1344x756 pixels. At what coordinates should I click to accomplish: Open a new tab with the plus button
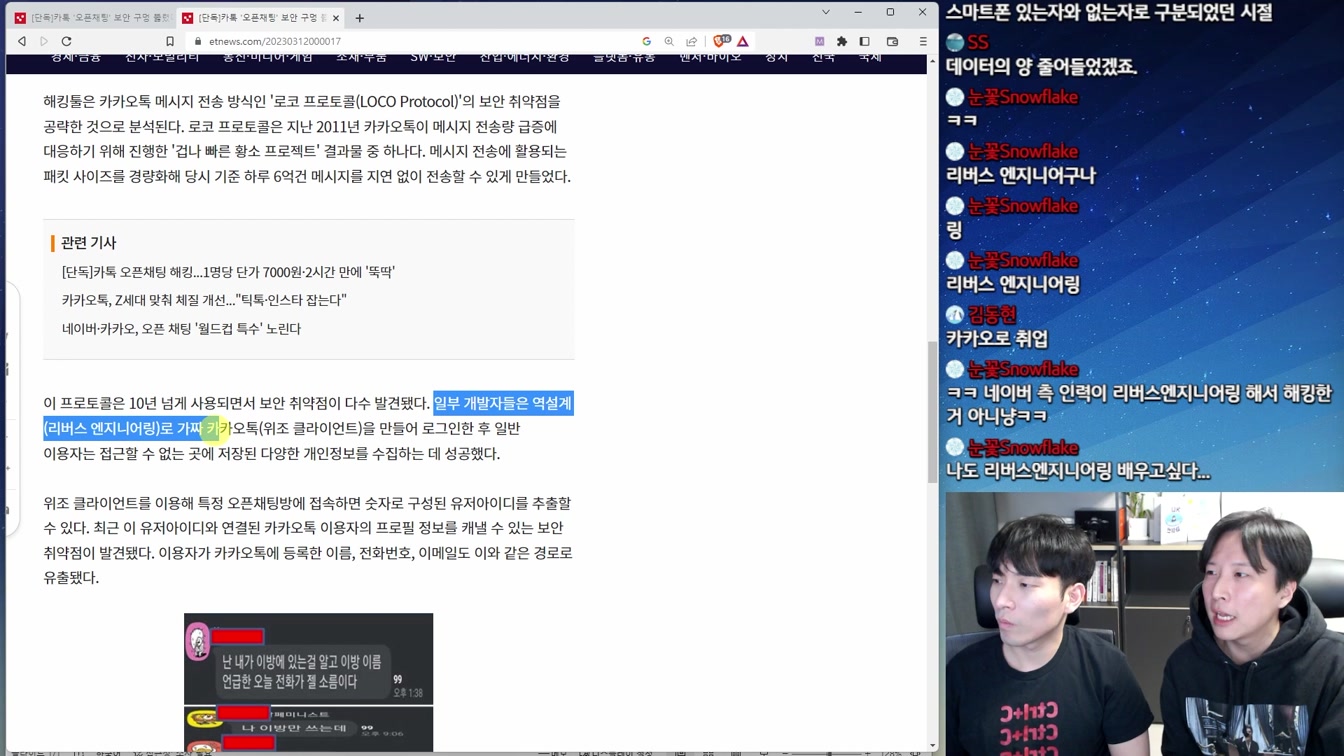click(360, 18)
